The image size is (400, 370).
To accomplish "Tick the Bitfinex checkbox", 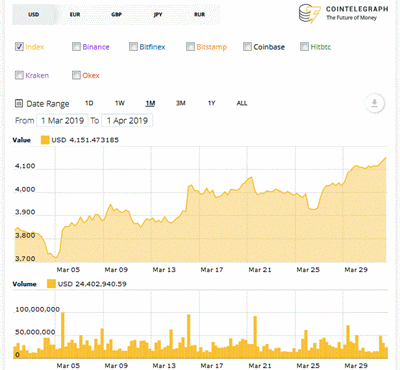I will (x=133, y=47).
